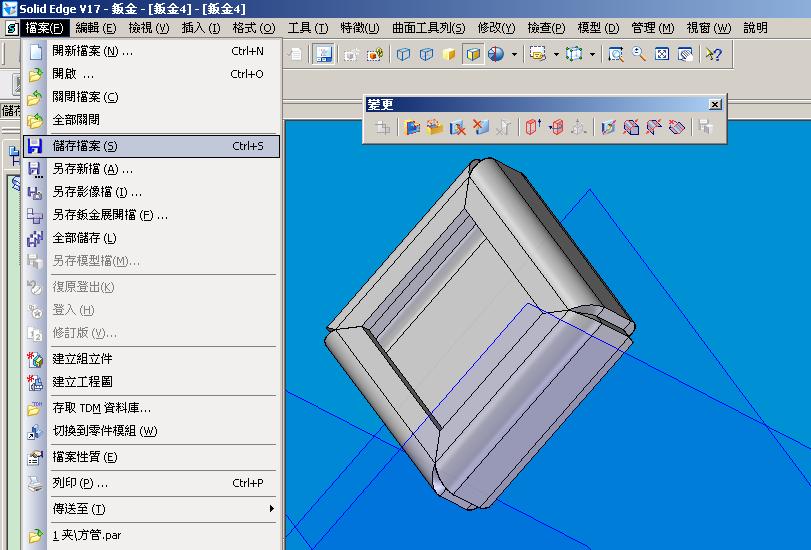Viewport: 811px width, 550px height.
Task: Expand the dropdown beside the bounding box icon
Action: (x=592, y=54)
